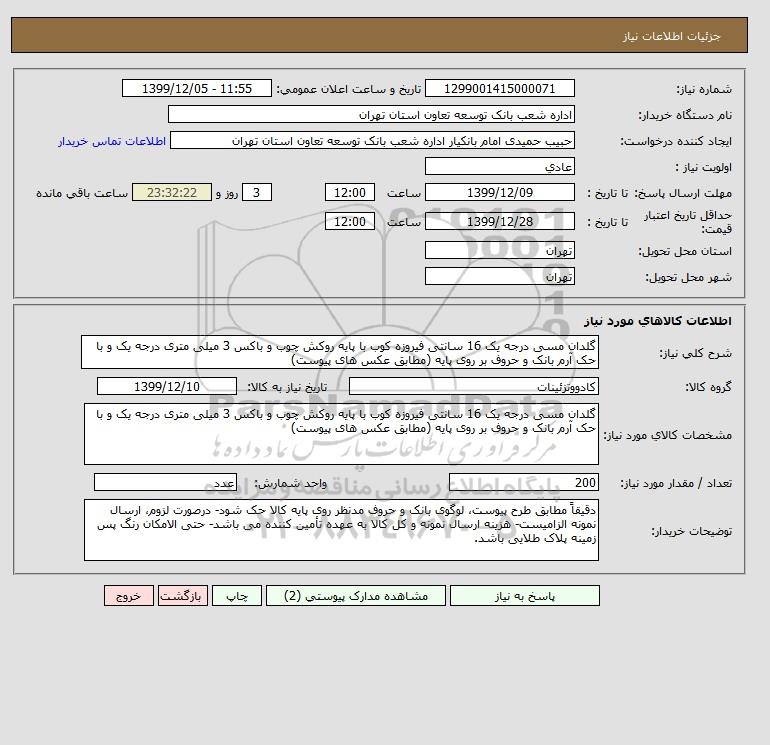770x745 pixels.
Task: Click the ساعت باقی مانده label
Action: tap(82, 193)
